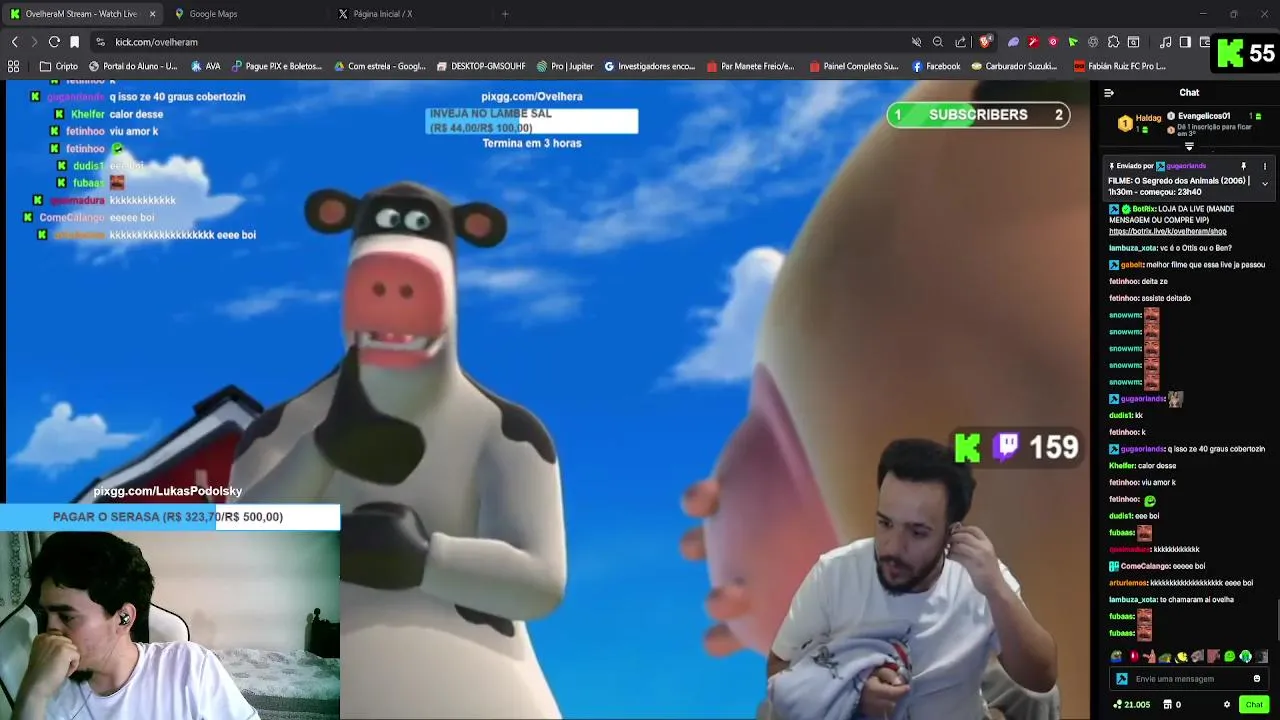Screen dimensions: 1280x720
Task: Insert the green smiley face emote
Action: (1229, 657)
